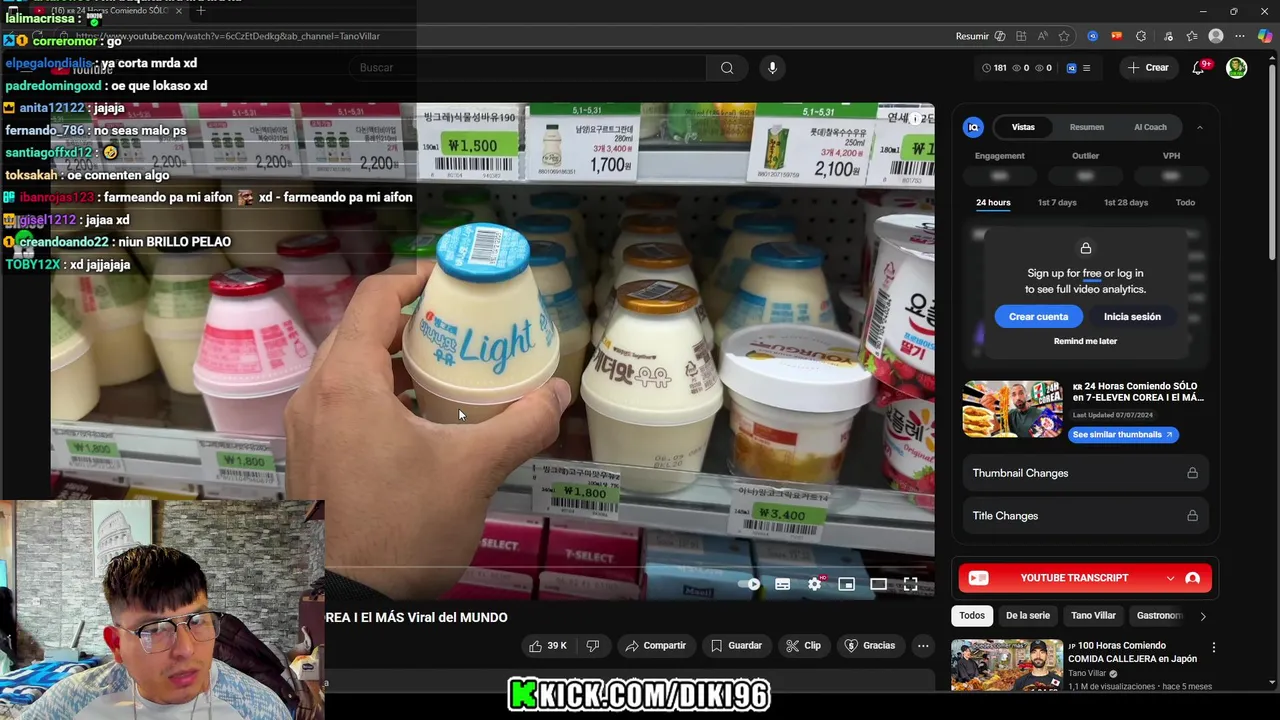This screenshot has width=1280, height=720.
Task: Open the notifications bell
Action: pyautogui.click(x=1198, y=68)
